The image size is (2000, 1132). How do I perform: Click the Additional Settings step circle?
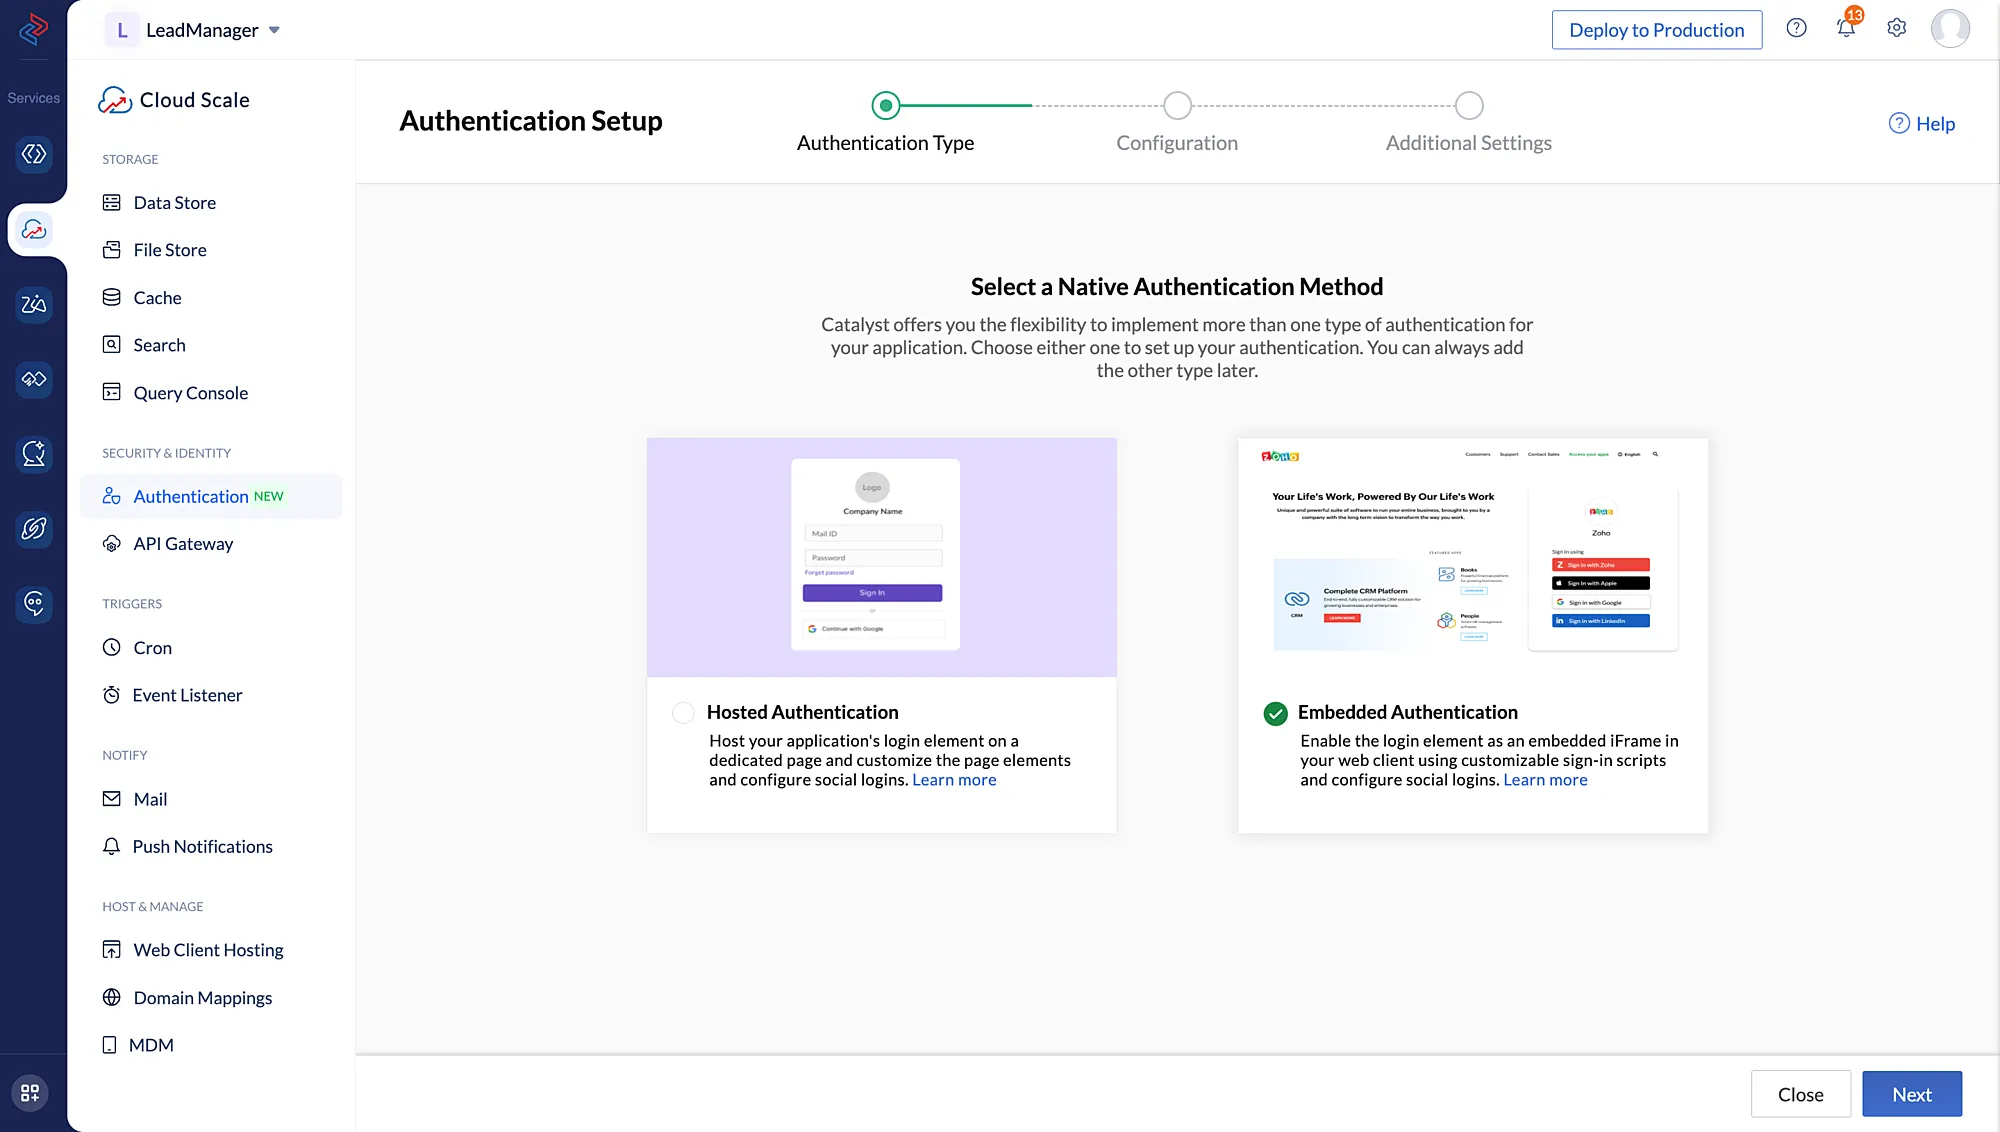(1468, 105)
